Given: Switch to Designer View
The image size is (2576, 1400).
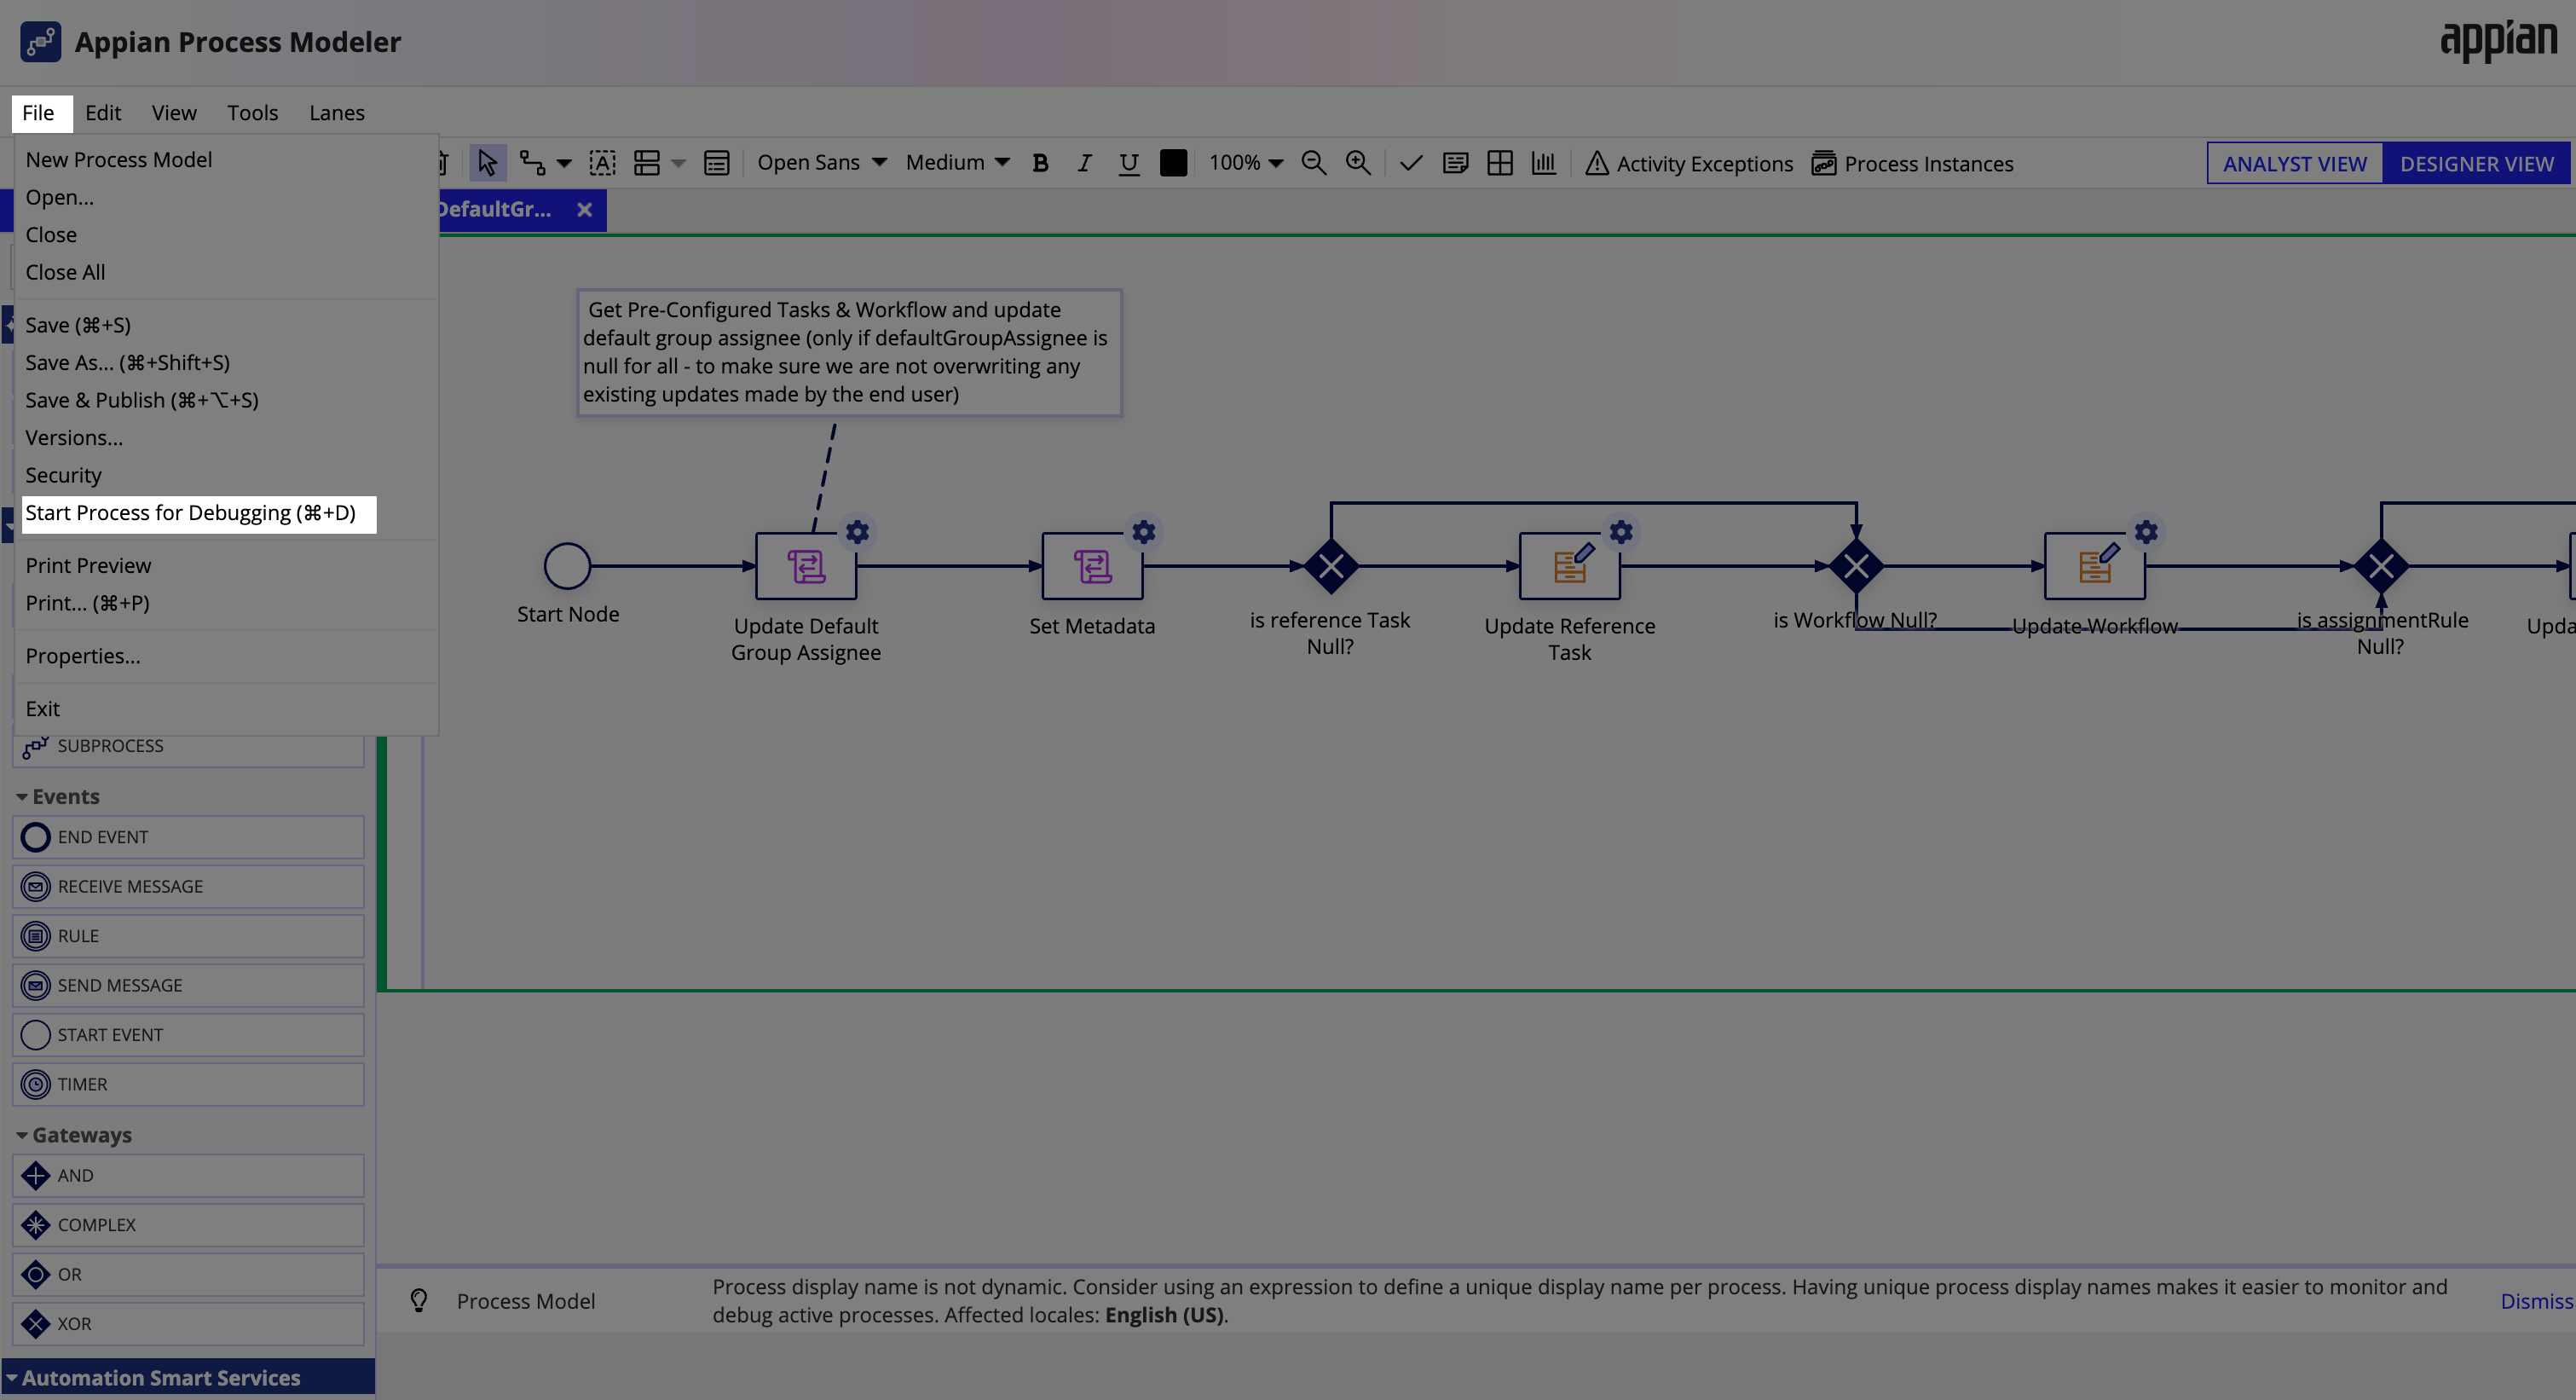Looking at the screenshot, I should tap(2477, 163).
